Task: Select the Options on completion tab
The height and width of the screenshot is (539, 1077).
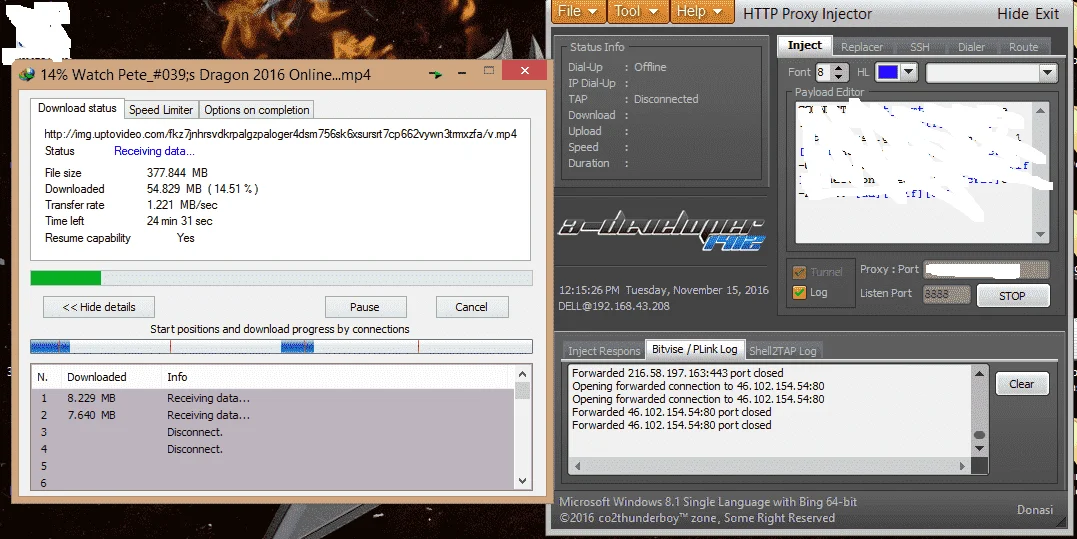Action: (256, 110)
